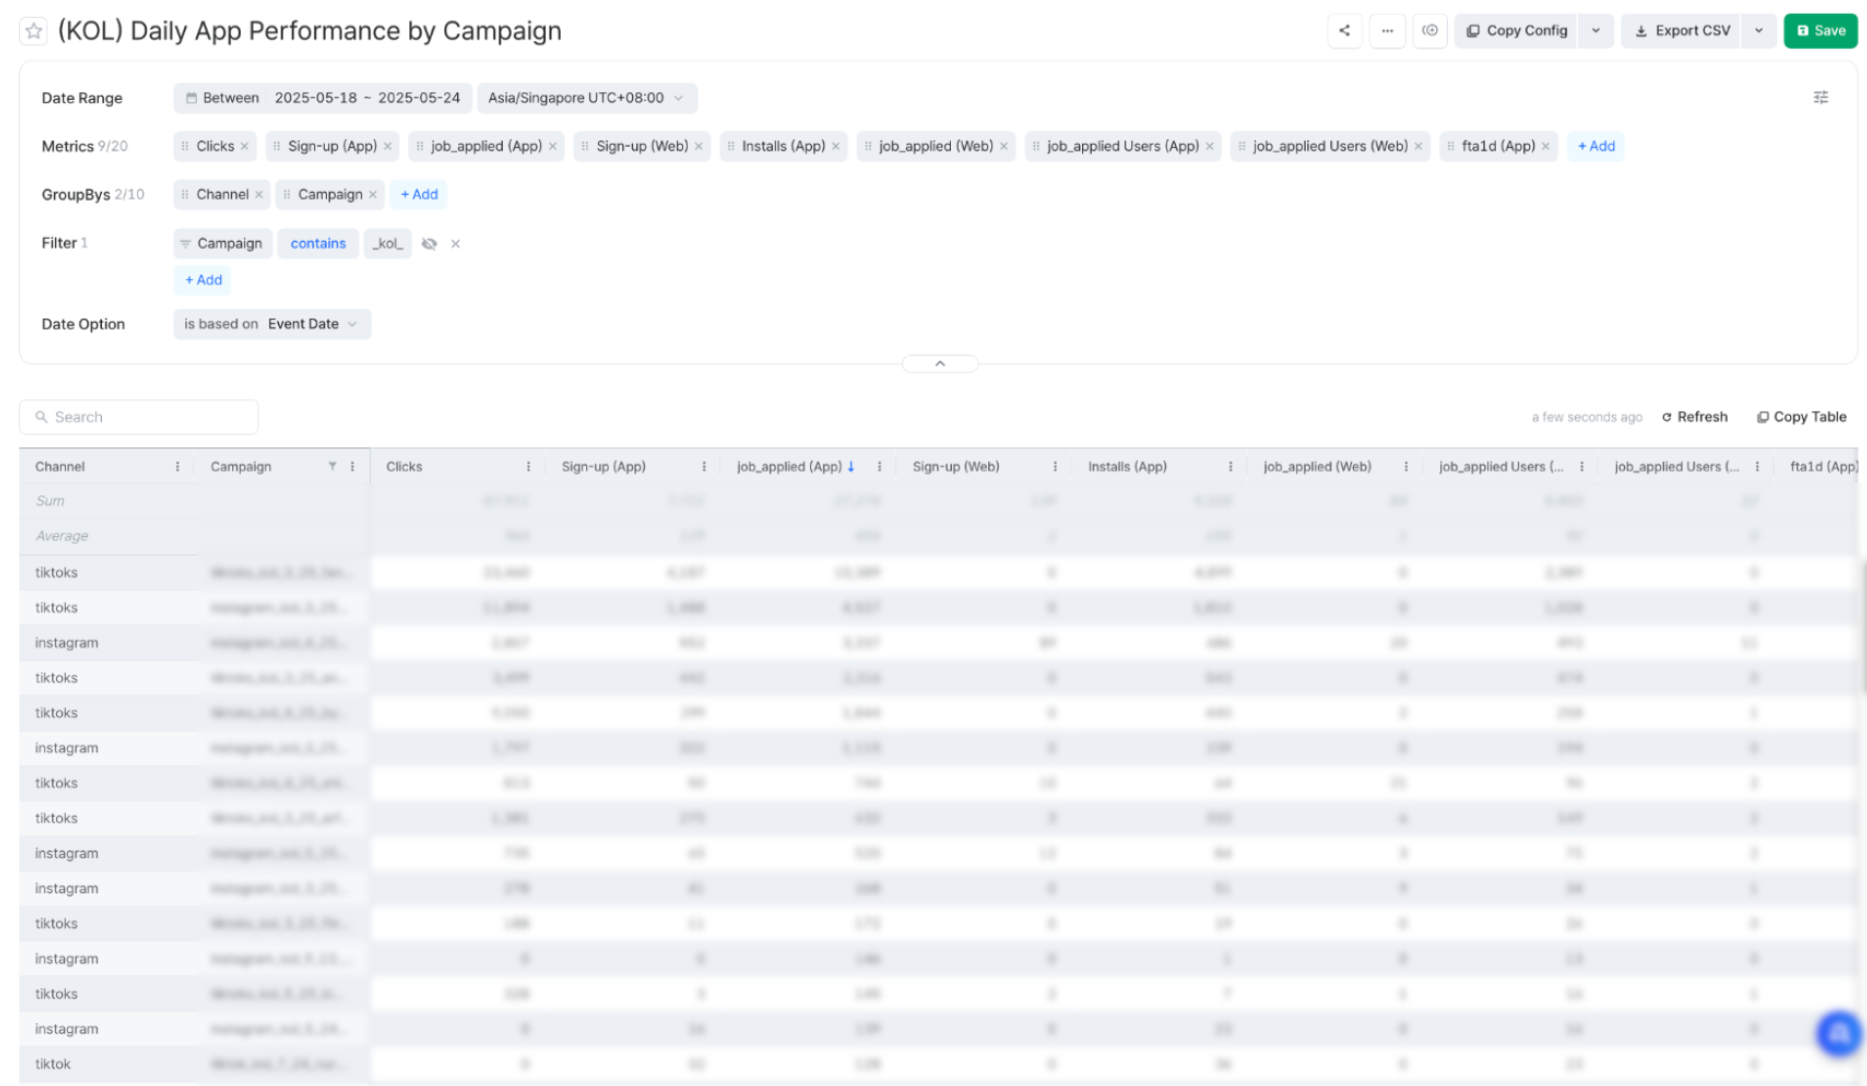This screenshot has width=1867, height=1086.
Task: Open the chat support bubble icon
Action: pos(1838,1033)
